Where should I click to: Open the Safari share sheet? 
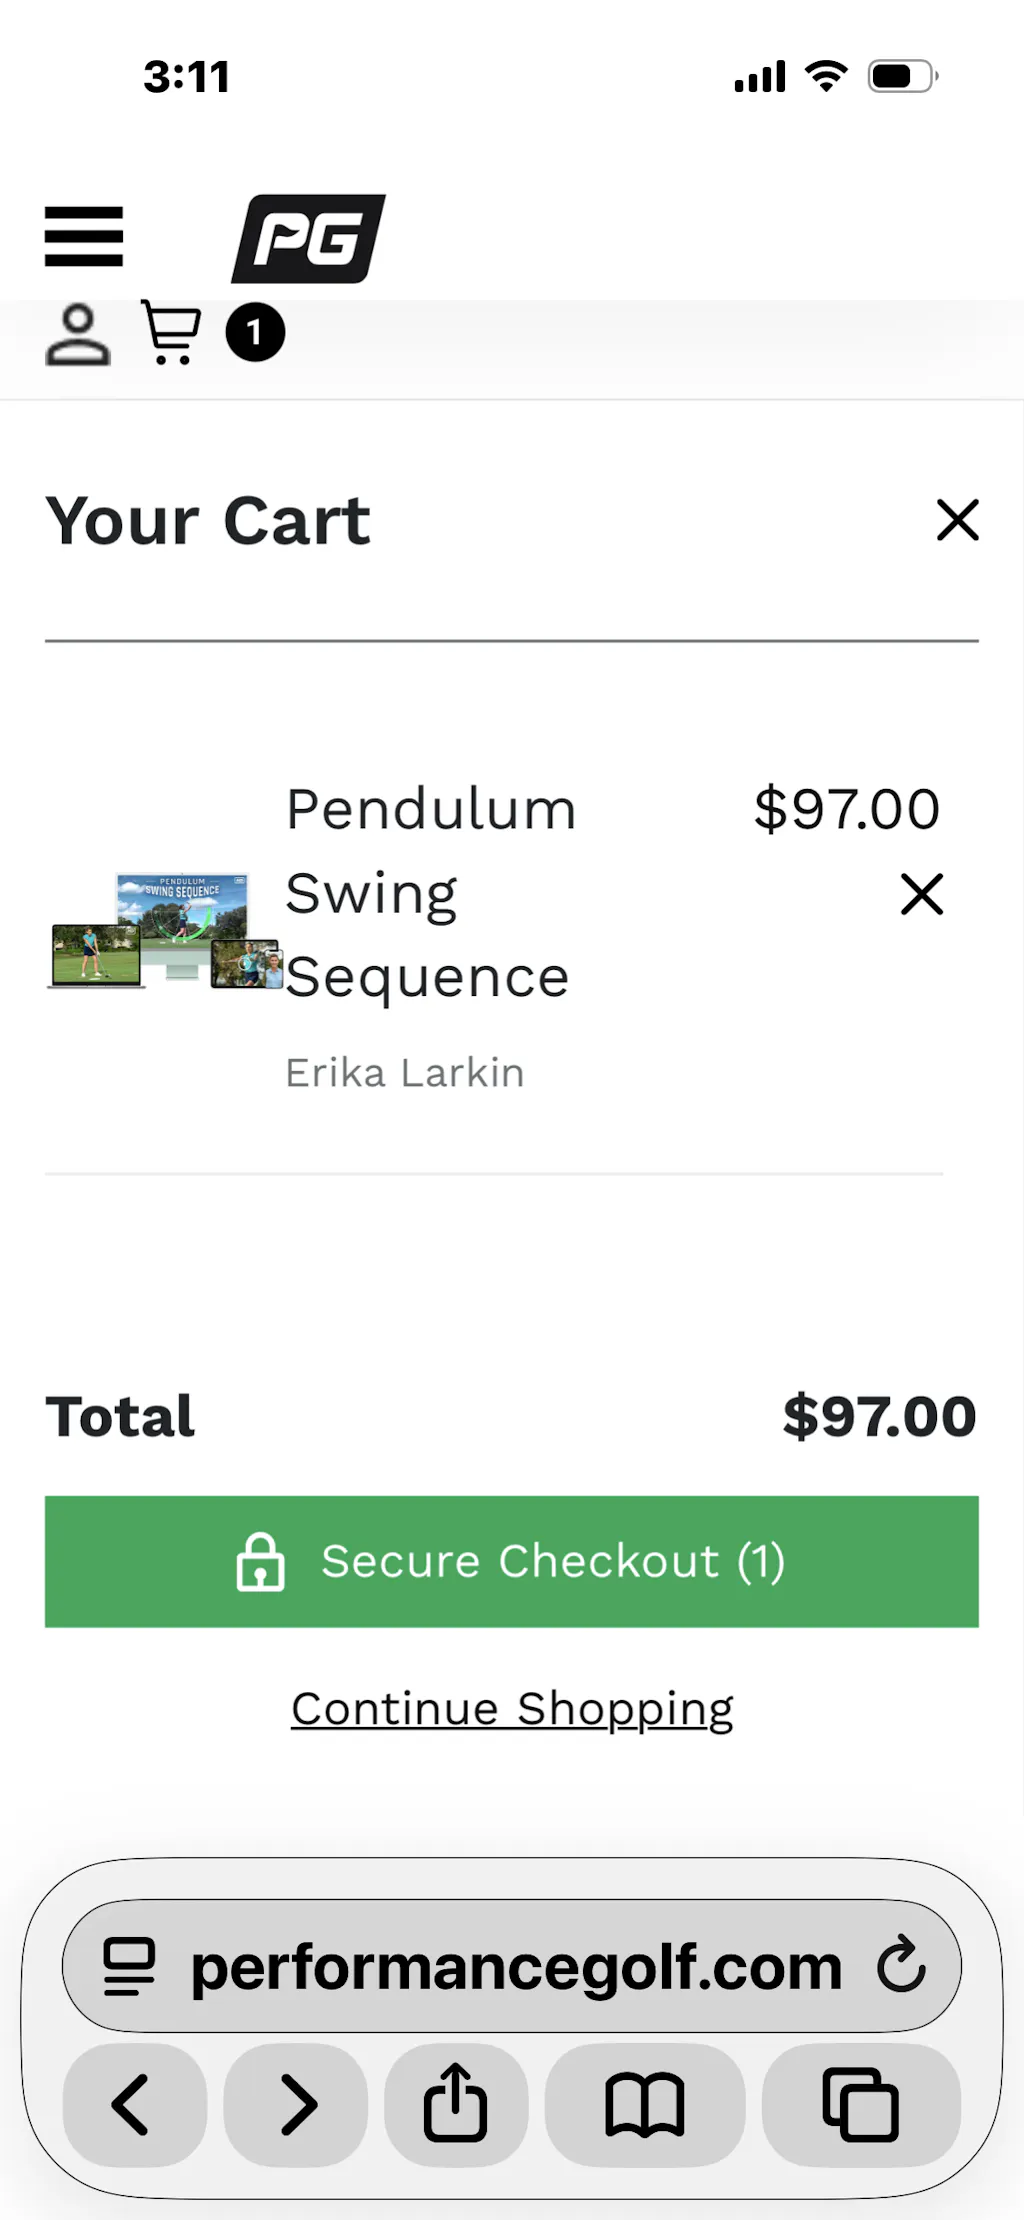(x=456, y=2104)
